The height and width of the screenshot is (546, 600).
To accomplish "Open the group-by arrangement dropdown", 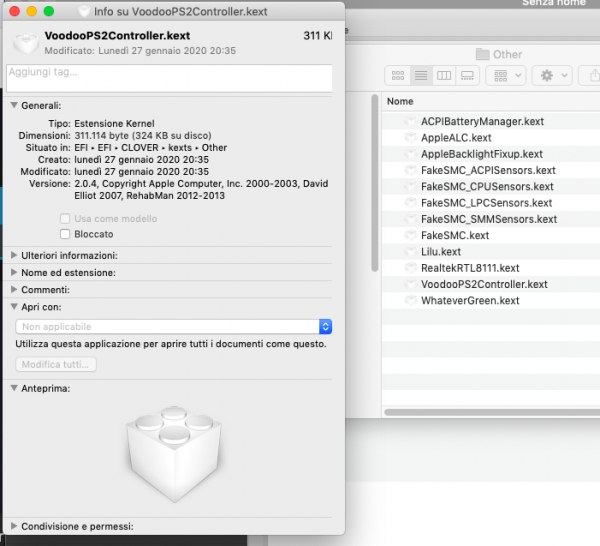I will pyautogui.click(x=506, y=75).
